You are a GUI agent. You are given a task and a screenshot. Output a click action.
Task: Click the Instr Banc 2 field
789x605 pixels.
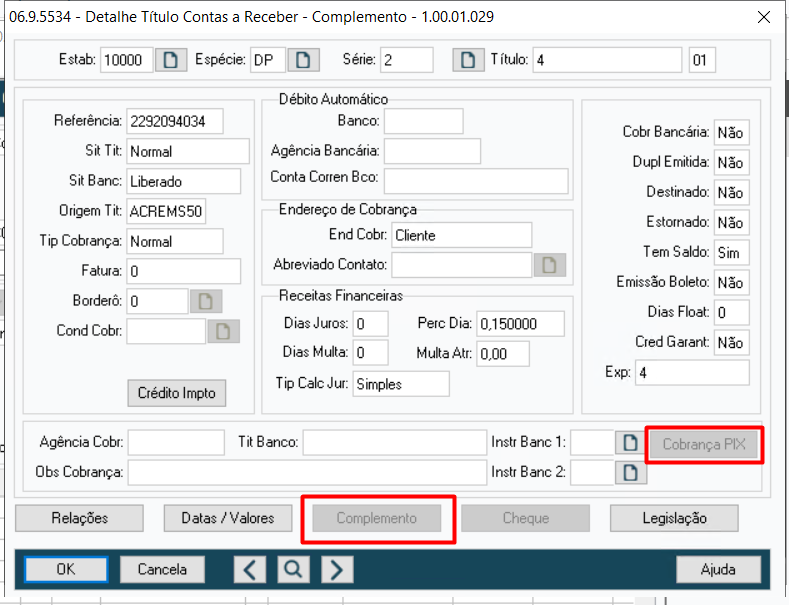coord(592,473)
